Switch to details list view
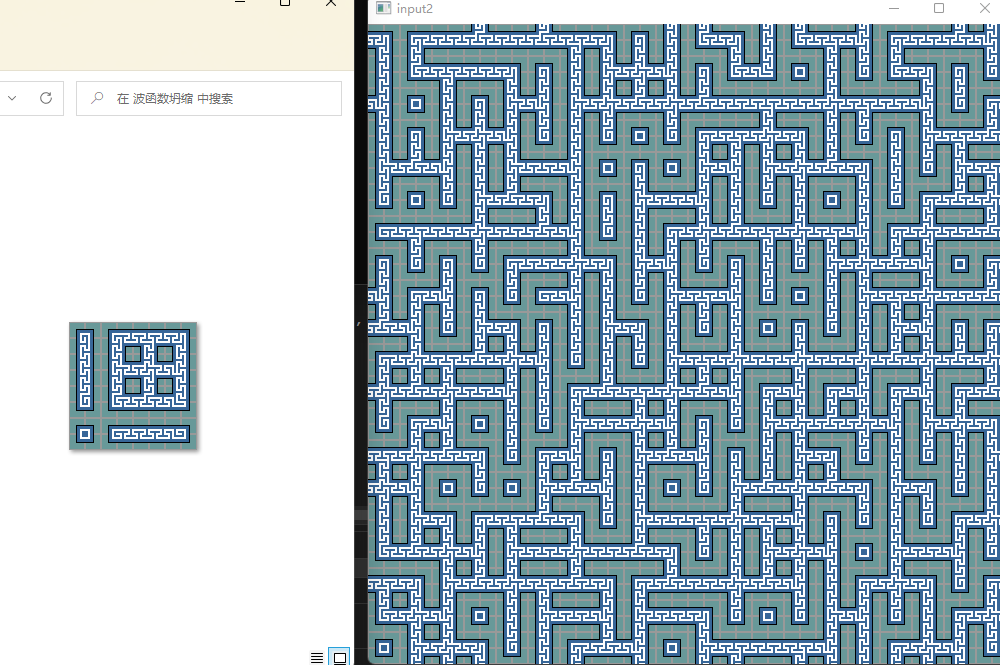 pos(317,657)
